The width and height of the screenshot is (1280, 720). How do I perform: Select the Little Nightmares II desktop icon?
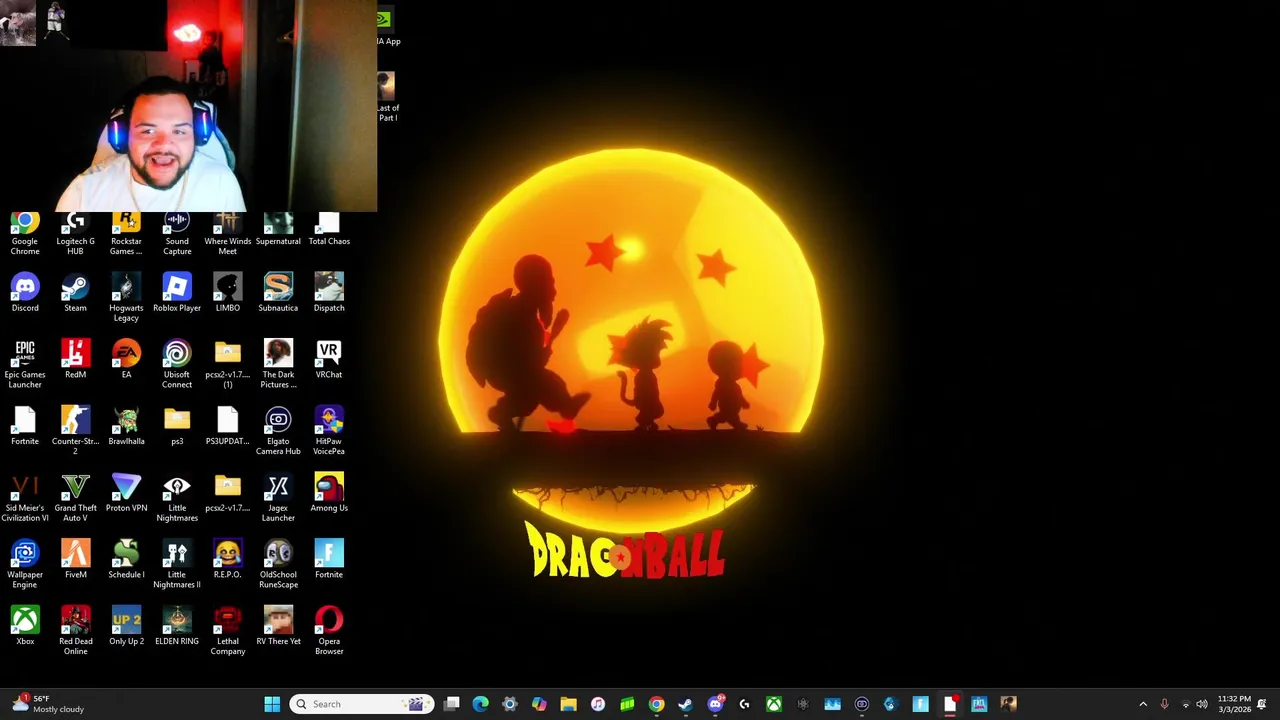click(x=177, y=565)
